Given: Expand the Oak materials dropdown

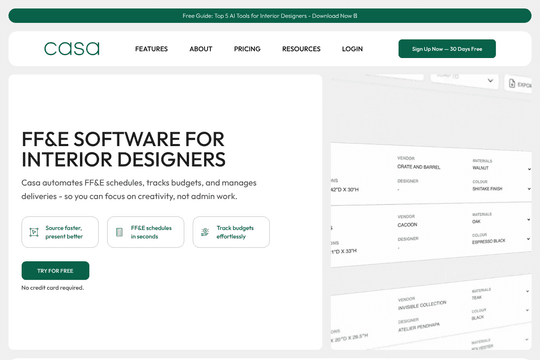Looking at the screenshot, I should point(528,219).
